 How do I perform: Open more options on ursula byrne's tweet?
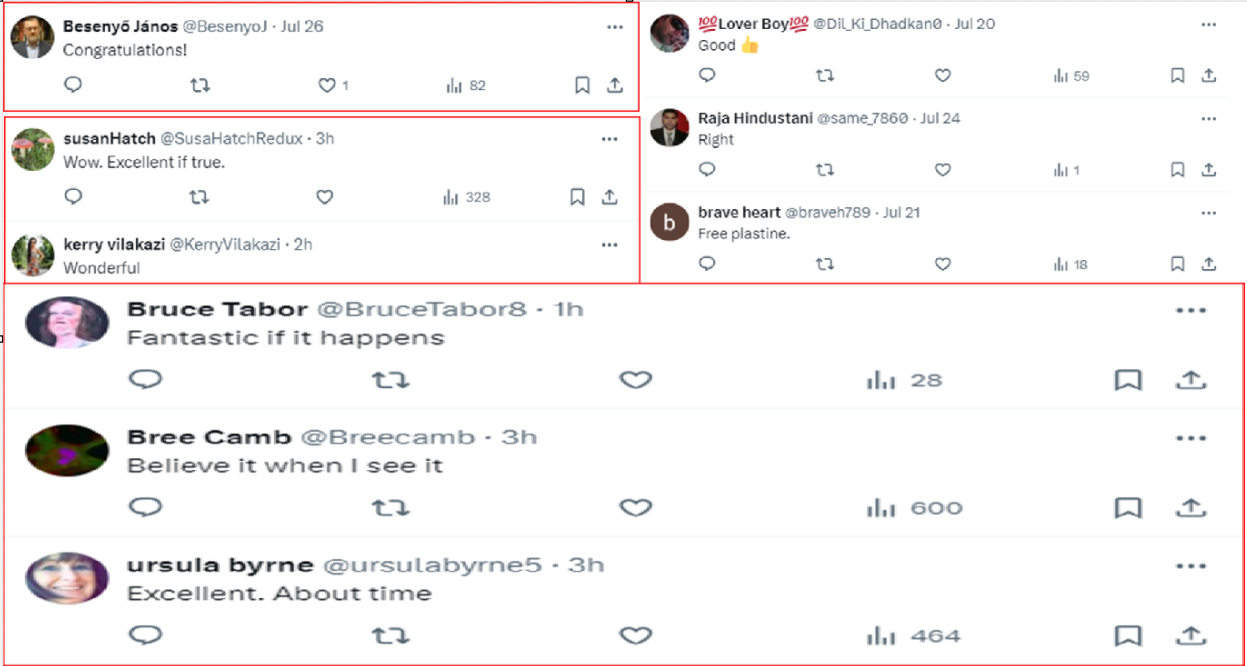[x=1191, y=566]
